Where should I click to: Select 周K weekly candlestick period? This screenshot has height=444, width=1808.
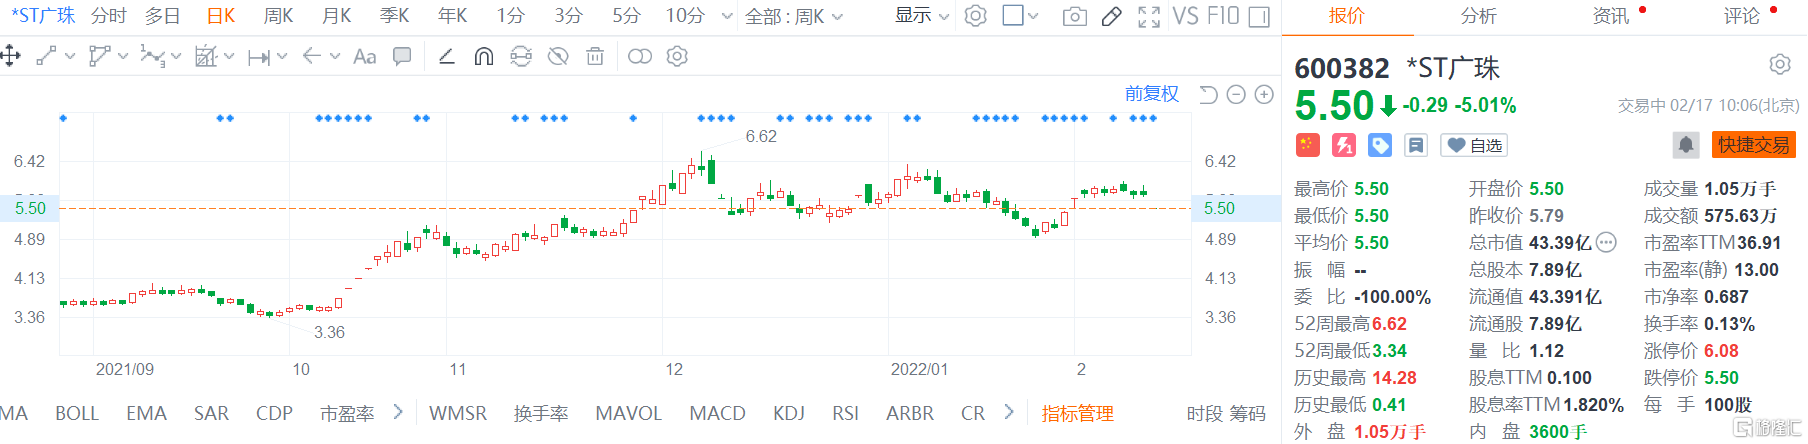[278, 16]
